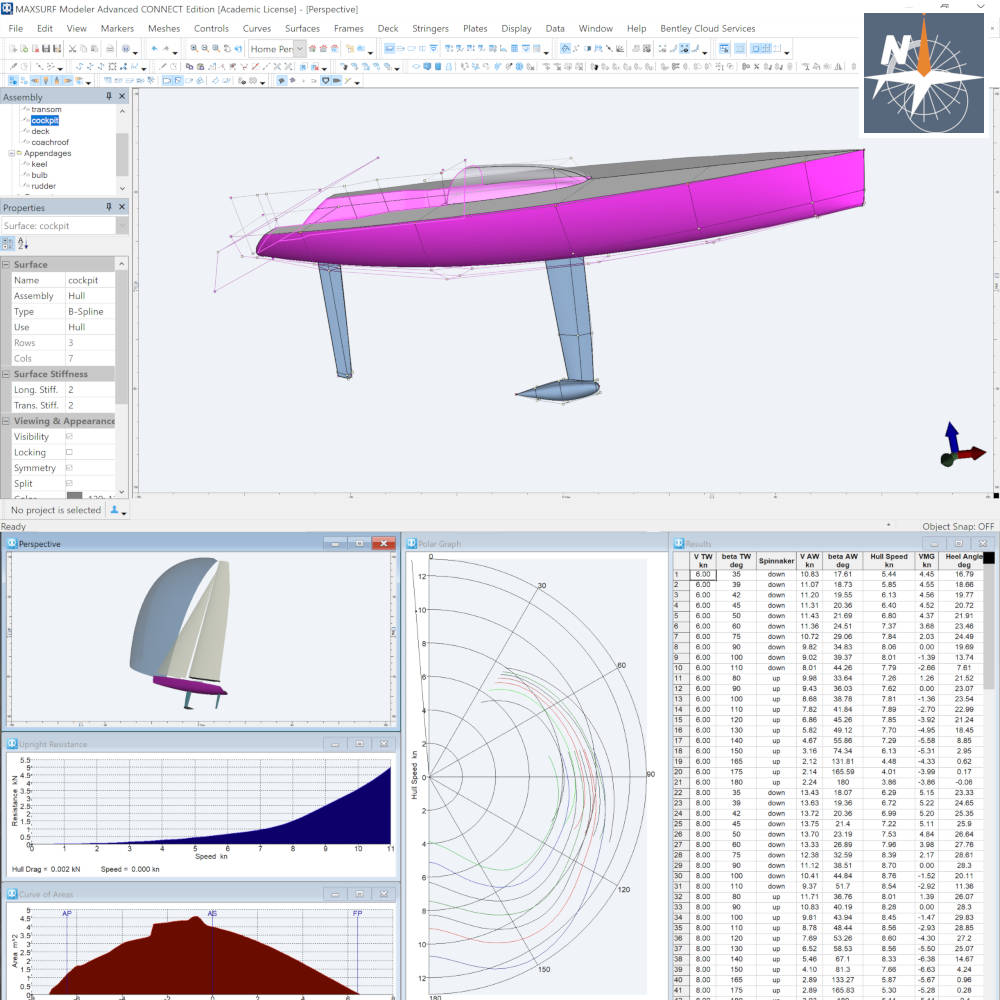
Task: Collapse the Appendages tree node
Action: pyautogui.click(x=12, y=154)
